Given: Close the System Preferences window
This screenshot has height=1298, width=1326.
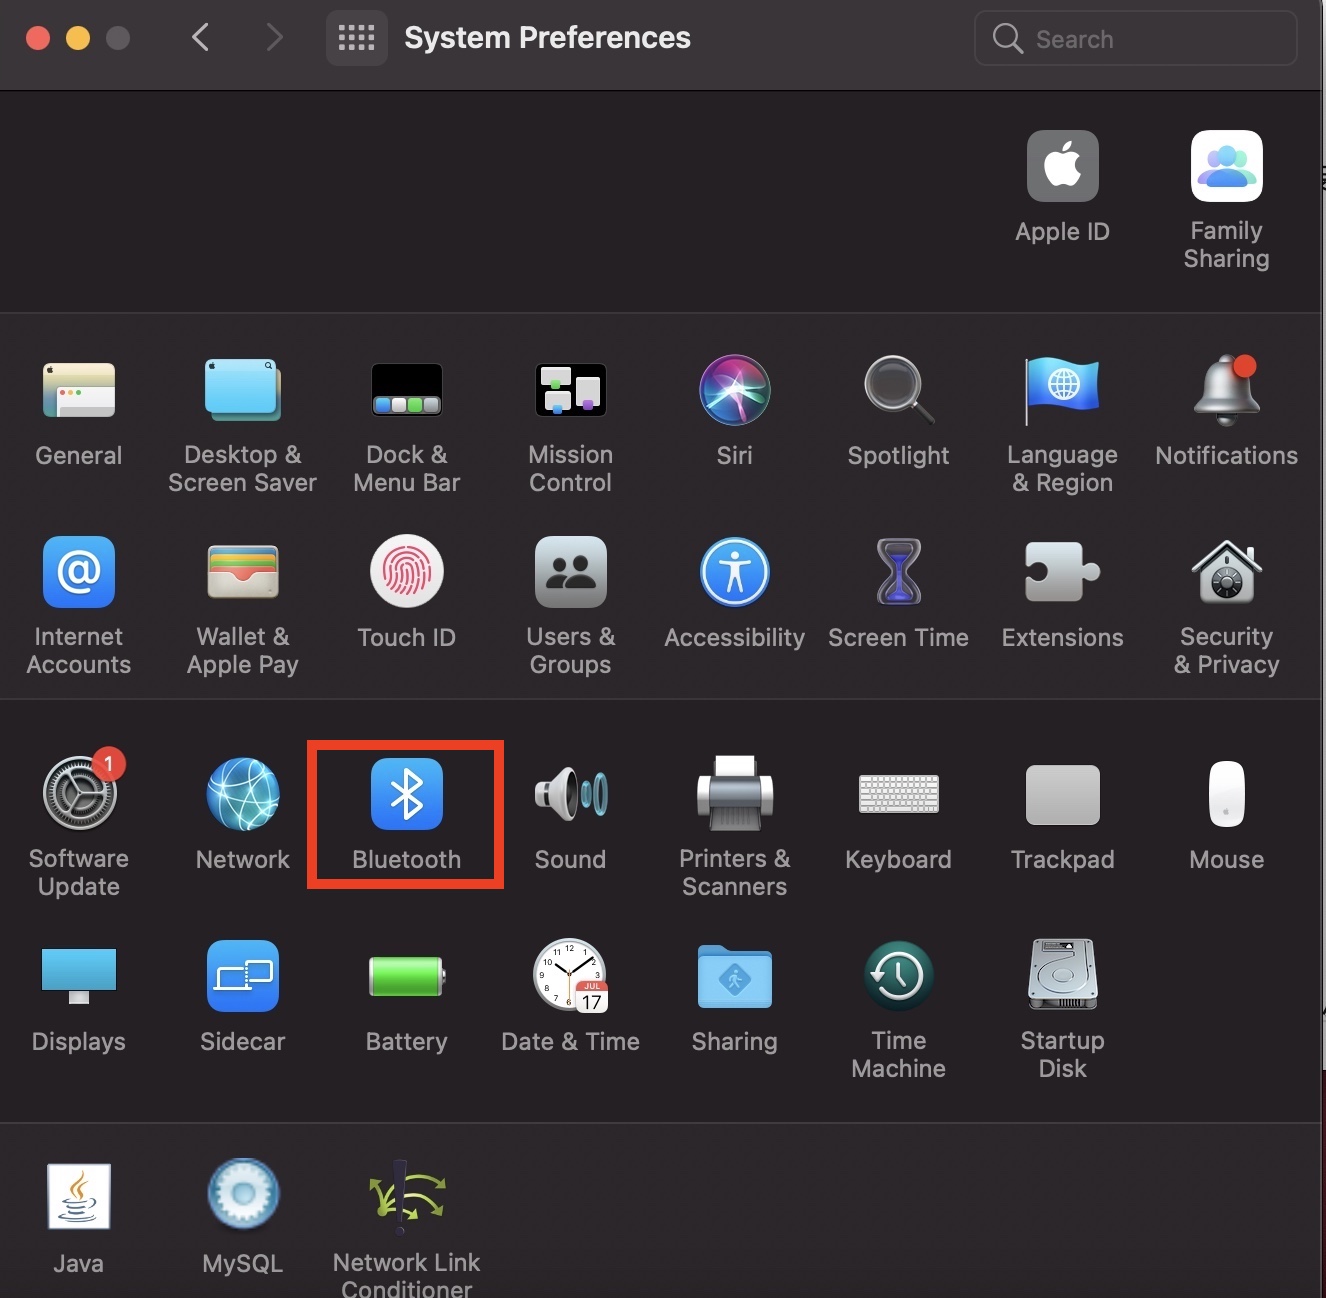Looking at the screenshot, I should tap(38, 38).
